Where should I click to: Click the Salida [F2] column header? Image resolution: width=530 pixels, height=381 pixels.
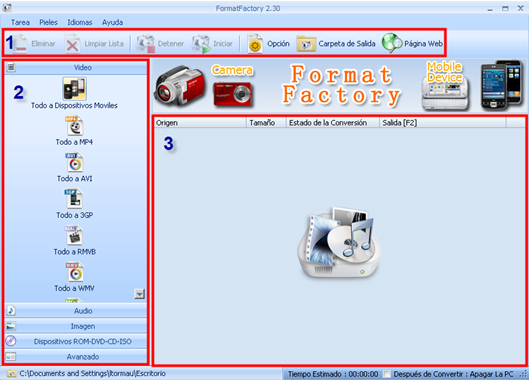click(x=442, y=123)
